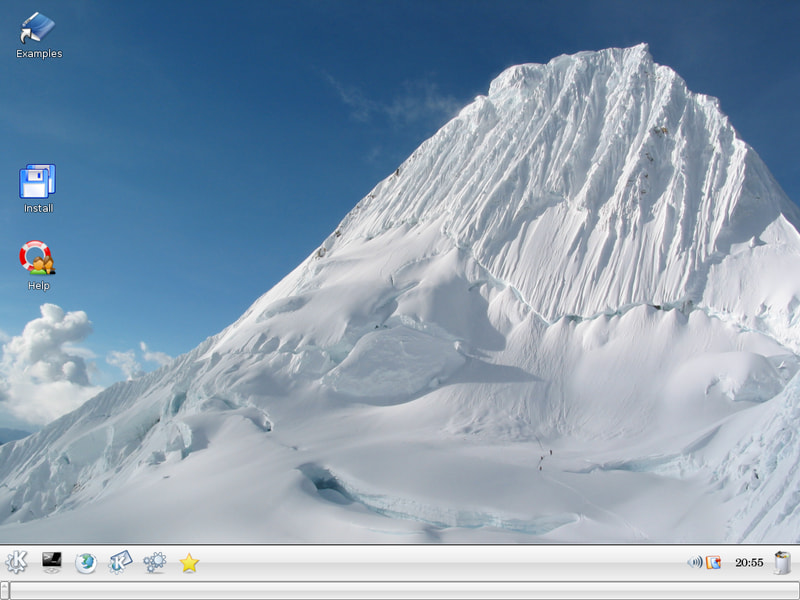800x600 pixels.
Task: Click the "Help" text label
Action: (x=39, y=286)
